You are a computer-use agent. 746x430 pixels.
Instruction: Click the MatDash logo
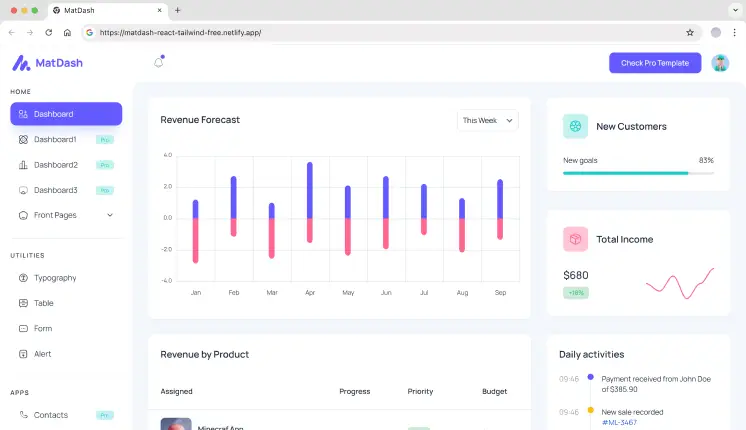(47, 63)
